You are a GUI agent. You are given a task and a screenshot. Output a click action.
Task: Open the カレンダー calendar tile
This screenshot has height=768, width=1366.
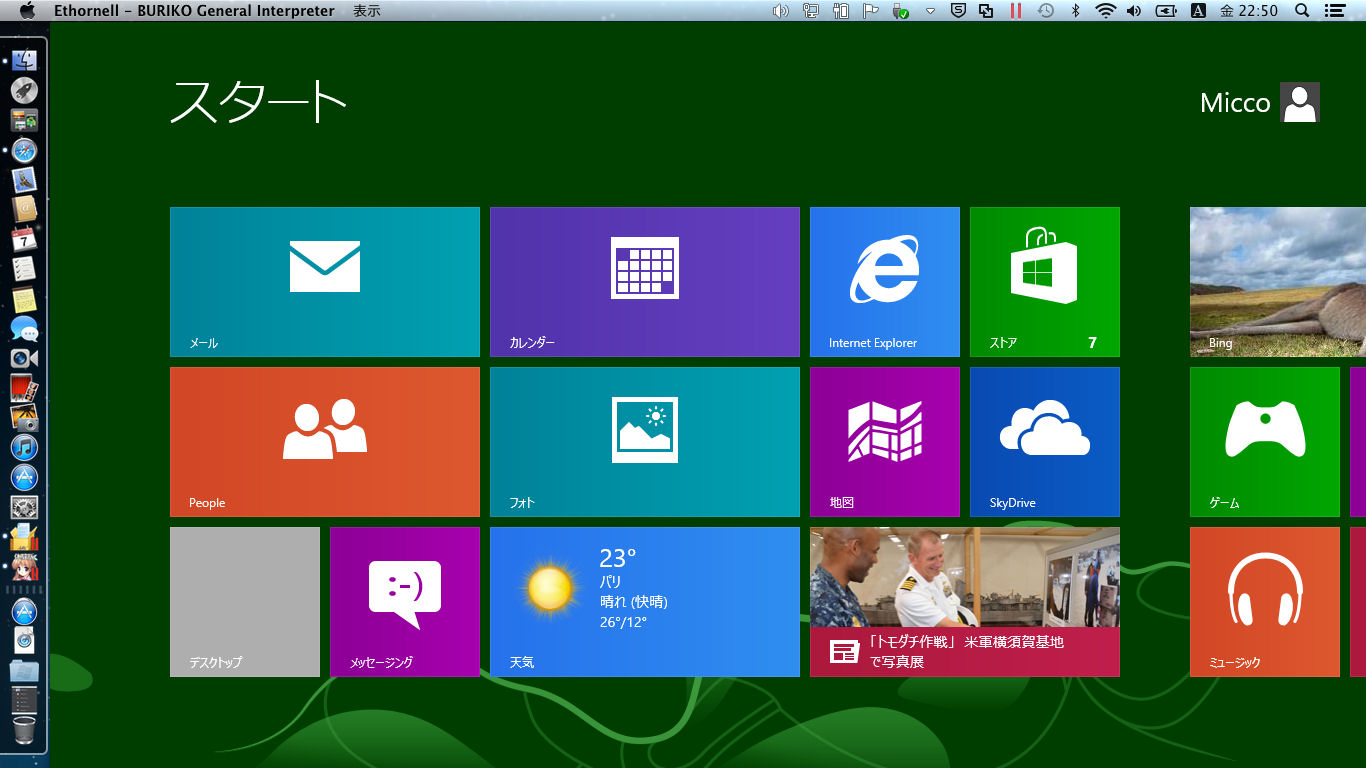645,282
